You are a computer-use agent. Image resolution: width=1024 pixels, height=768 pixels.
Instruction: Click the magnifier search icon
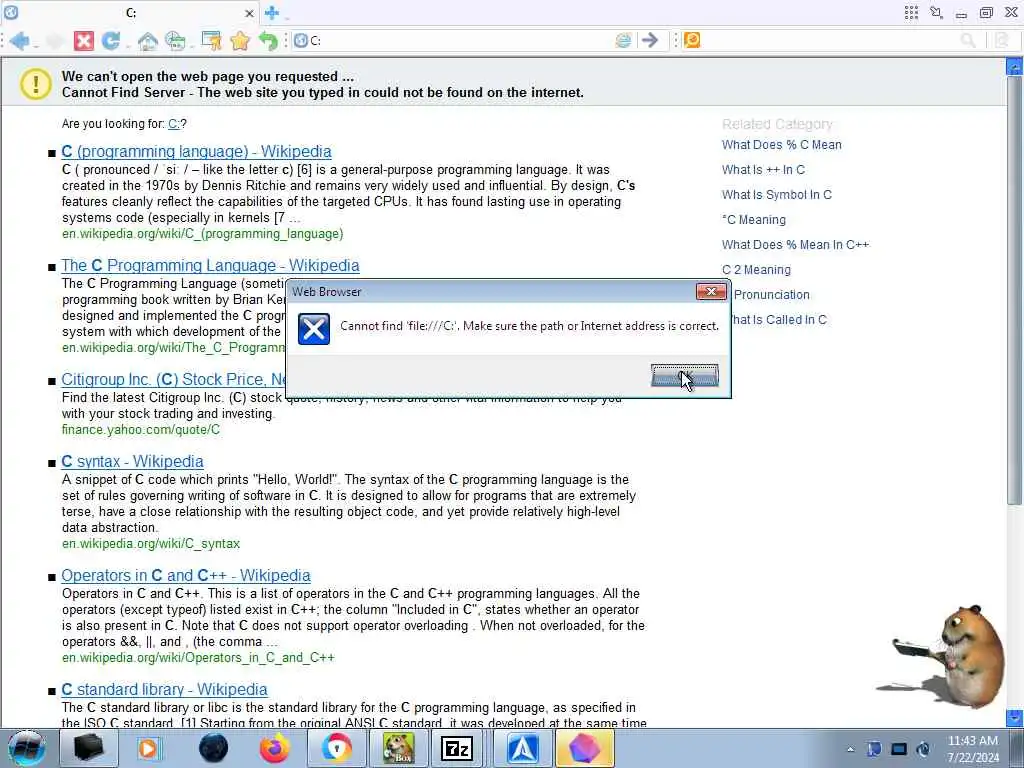coord(968,40)
